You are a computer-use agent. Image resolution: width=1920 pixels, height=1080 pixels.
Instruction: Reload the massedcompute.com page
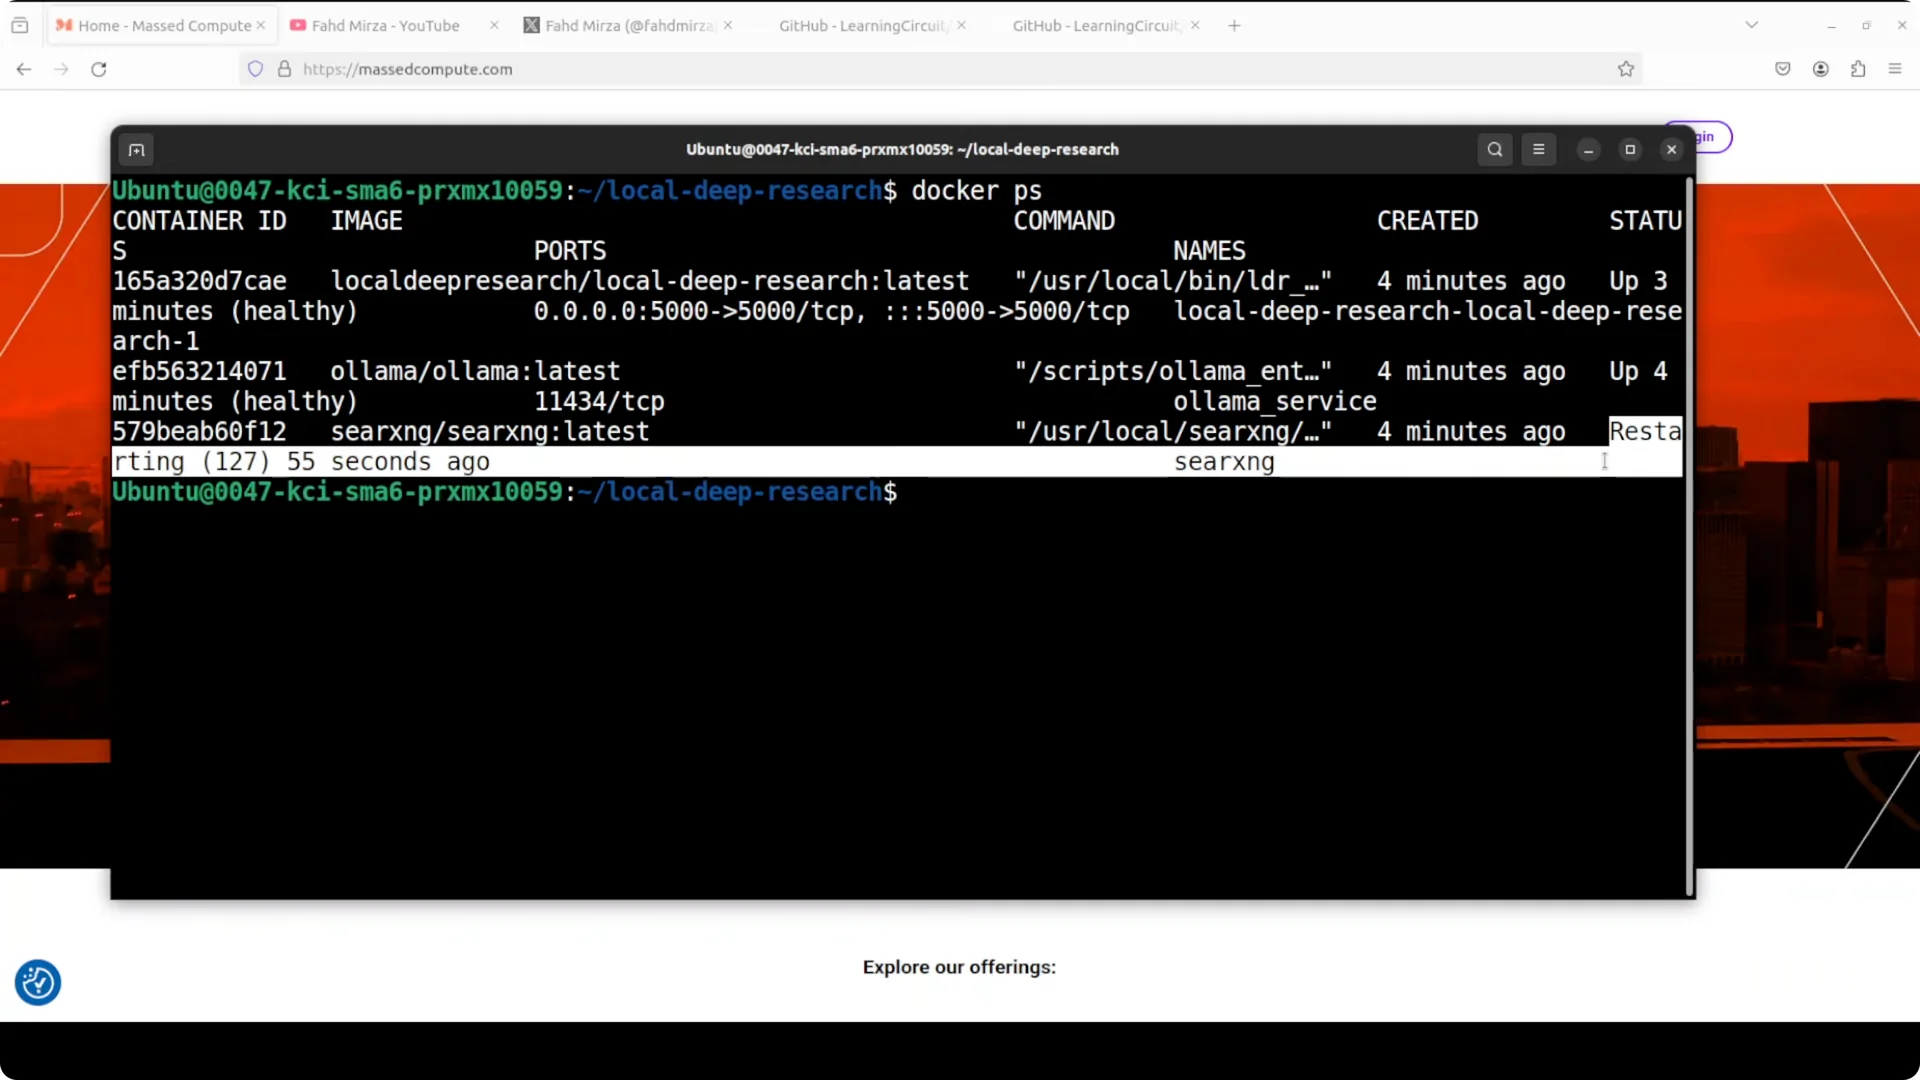coord(99,69)
